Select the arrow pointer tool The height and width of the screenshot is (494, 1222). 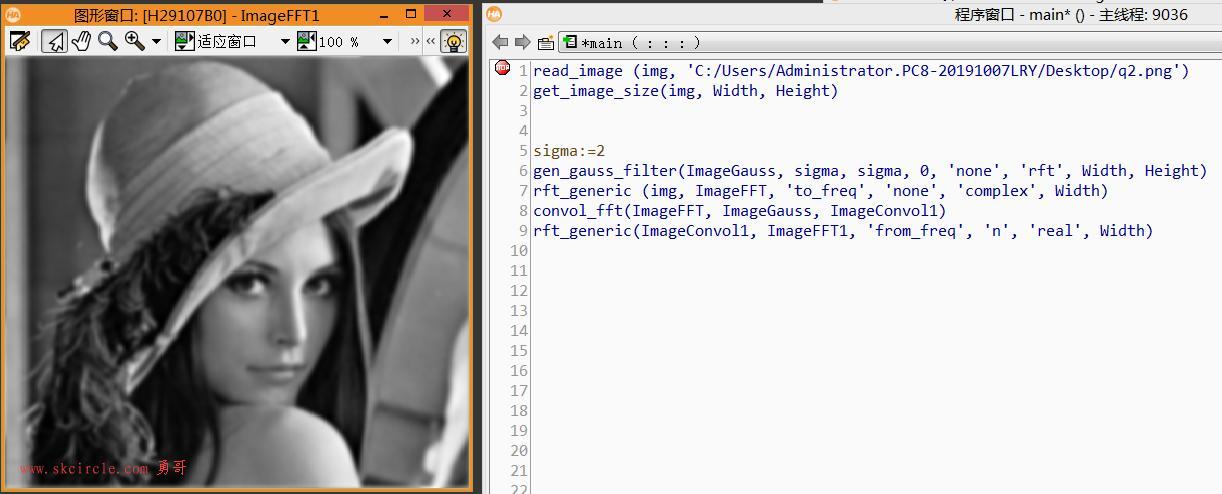pos(54,41)
